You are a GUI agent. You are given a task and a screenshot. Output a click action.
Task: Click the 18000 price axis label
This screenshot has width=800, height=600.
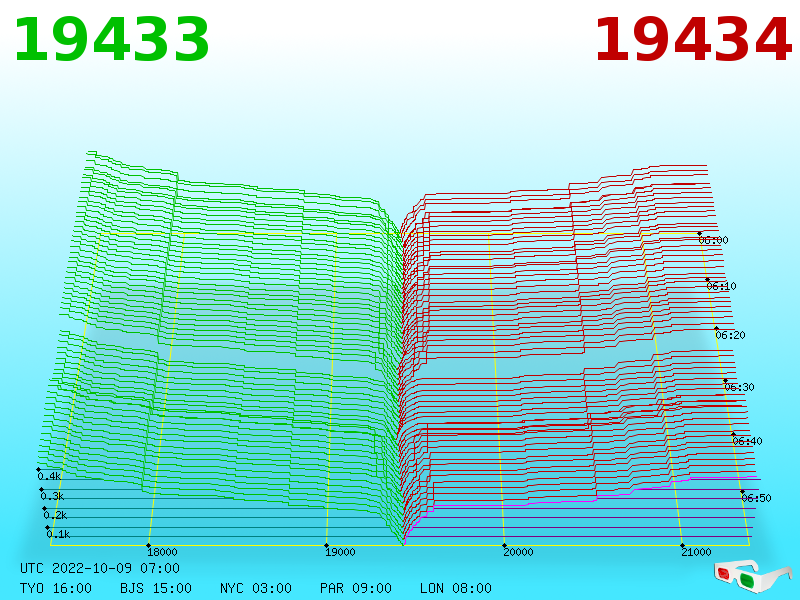coord(162,552)
